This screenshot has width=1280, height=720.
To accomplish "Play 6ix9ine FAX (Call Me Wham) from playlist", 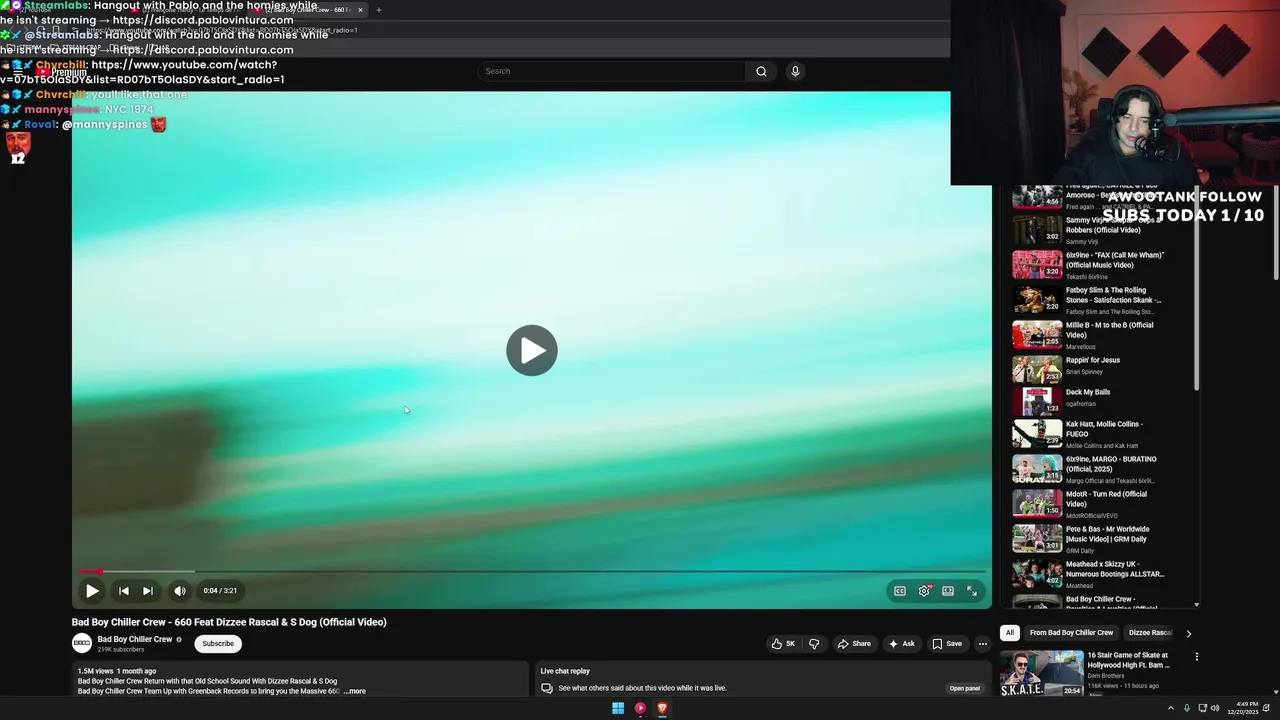I will pos(1090,265).
